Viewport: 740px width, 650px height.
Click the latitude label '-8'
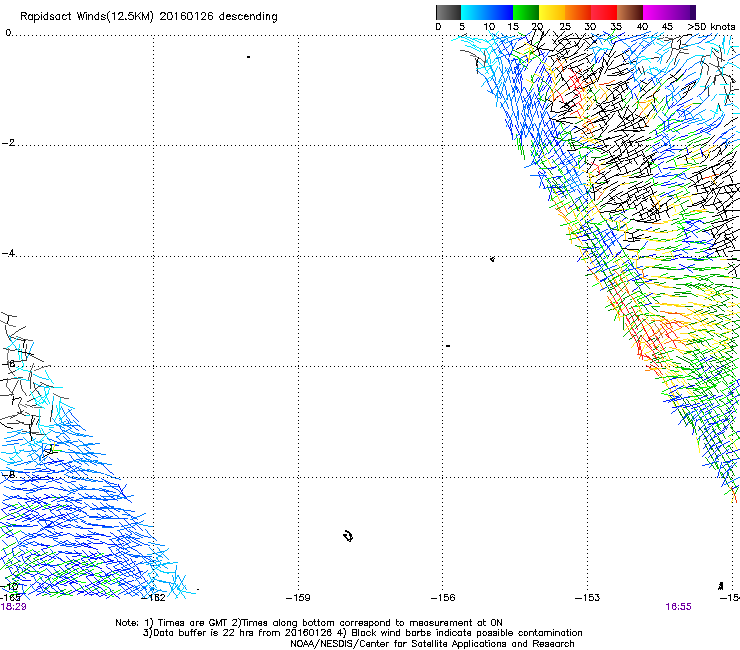[x=8, y=474]
